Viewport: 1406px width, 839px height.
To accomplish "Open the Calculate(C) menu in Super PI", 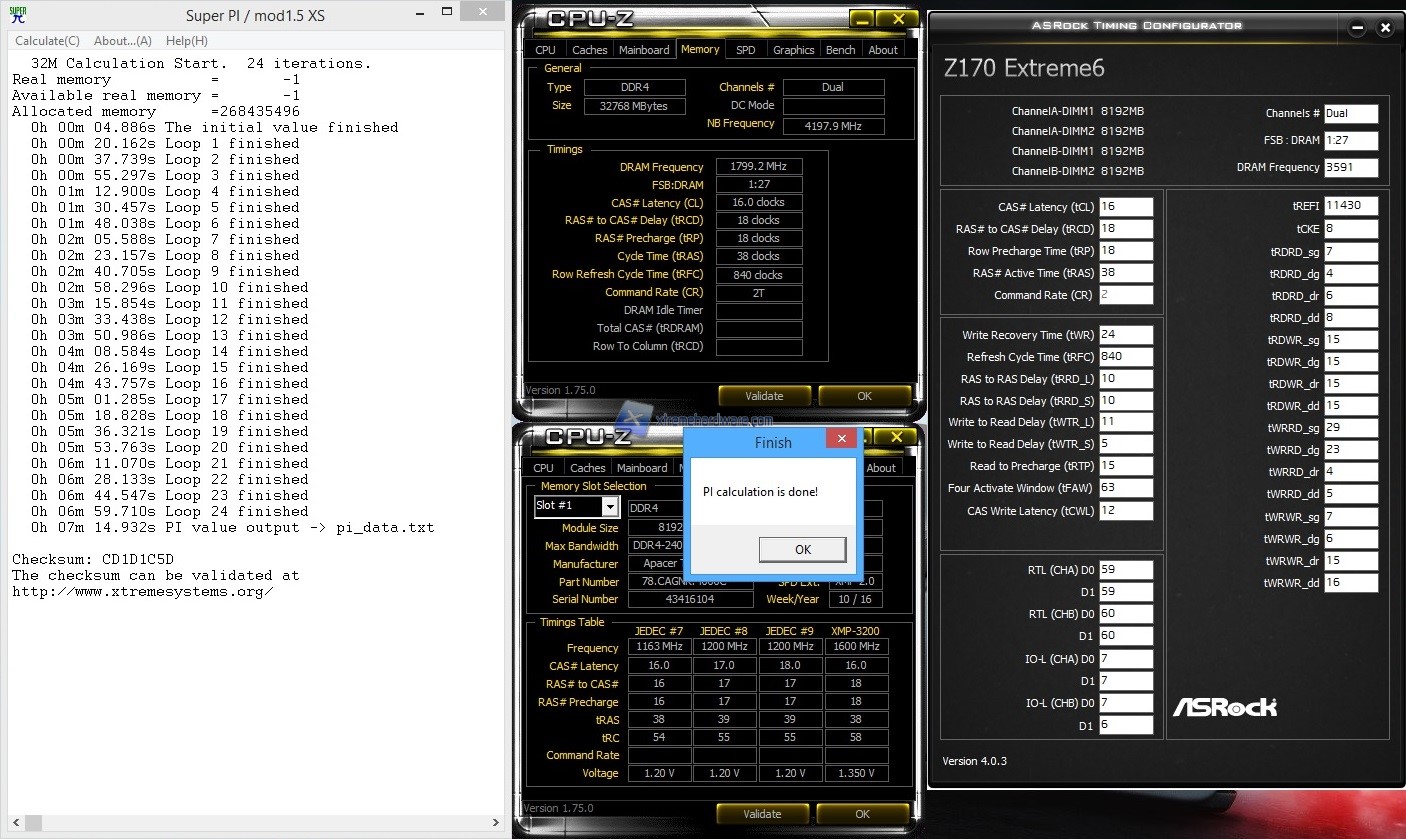I will click(x=47, y=41).
